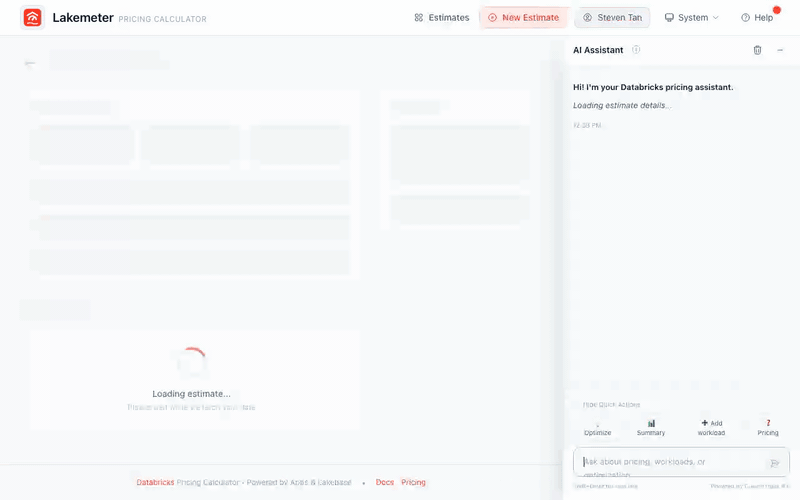Click the "Hi! I'm your Databricks pricing assistant" message
The image size is (800, 500).
(653, 87)
